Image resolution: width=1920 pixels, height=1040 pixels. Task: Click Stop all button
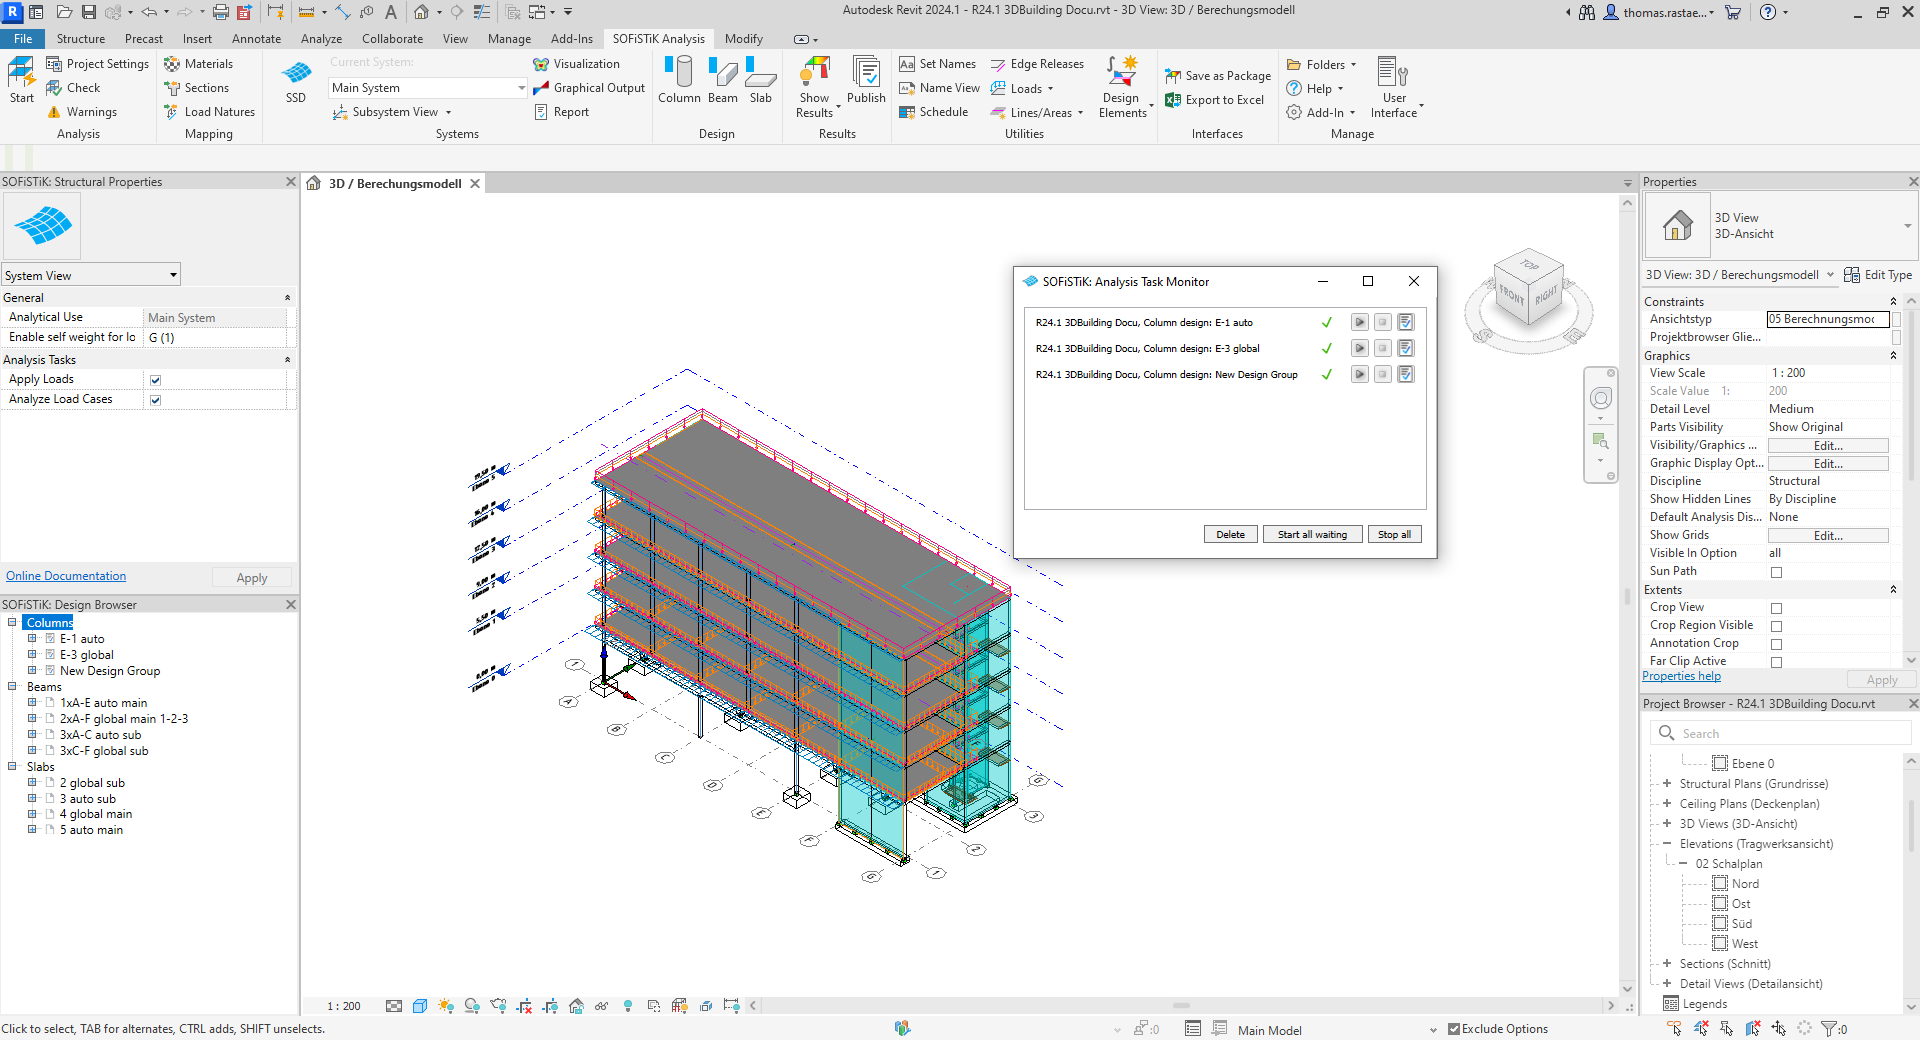[1394, 534]
